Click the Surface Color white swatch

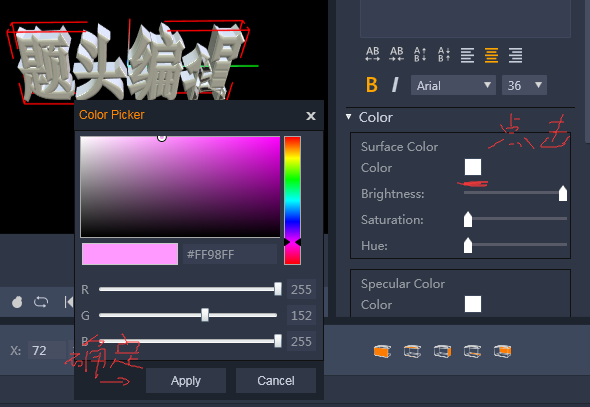tap(473, 167)
